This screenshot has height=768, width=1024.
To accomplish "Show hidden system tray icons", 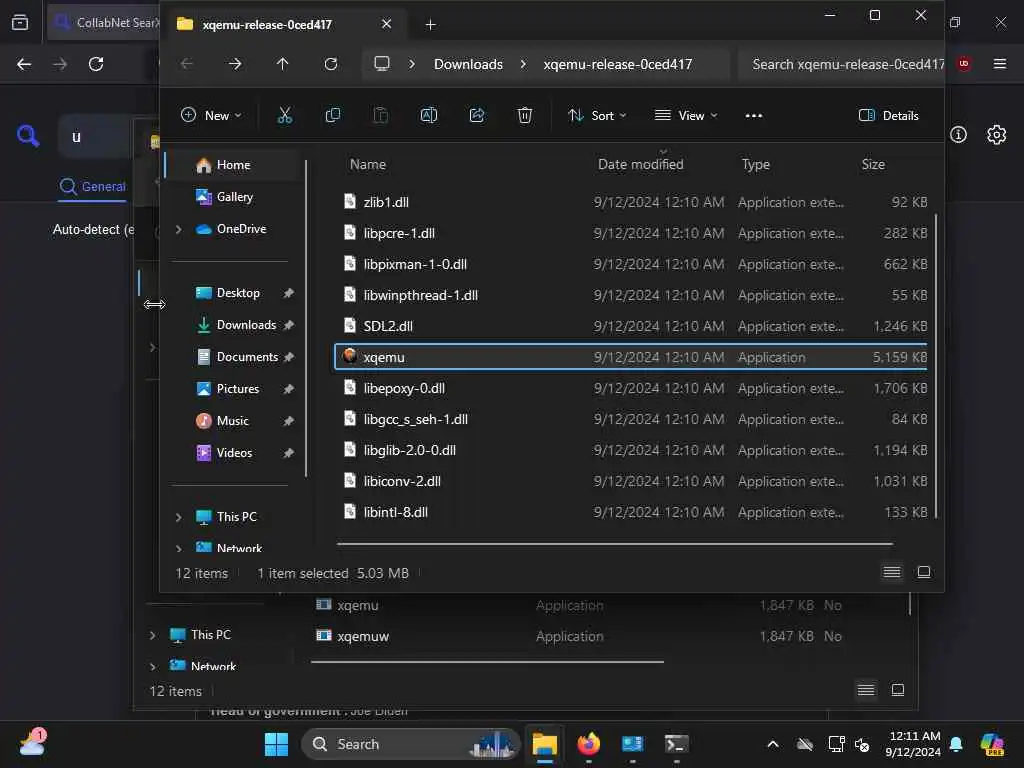I will [x=773, y=744].
